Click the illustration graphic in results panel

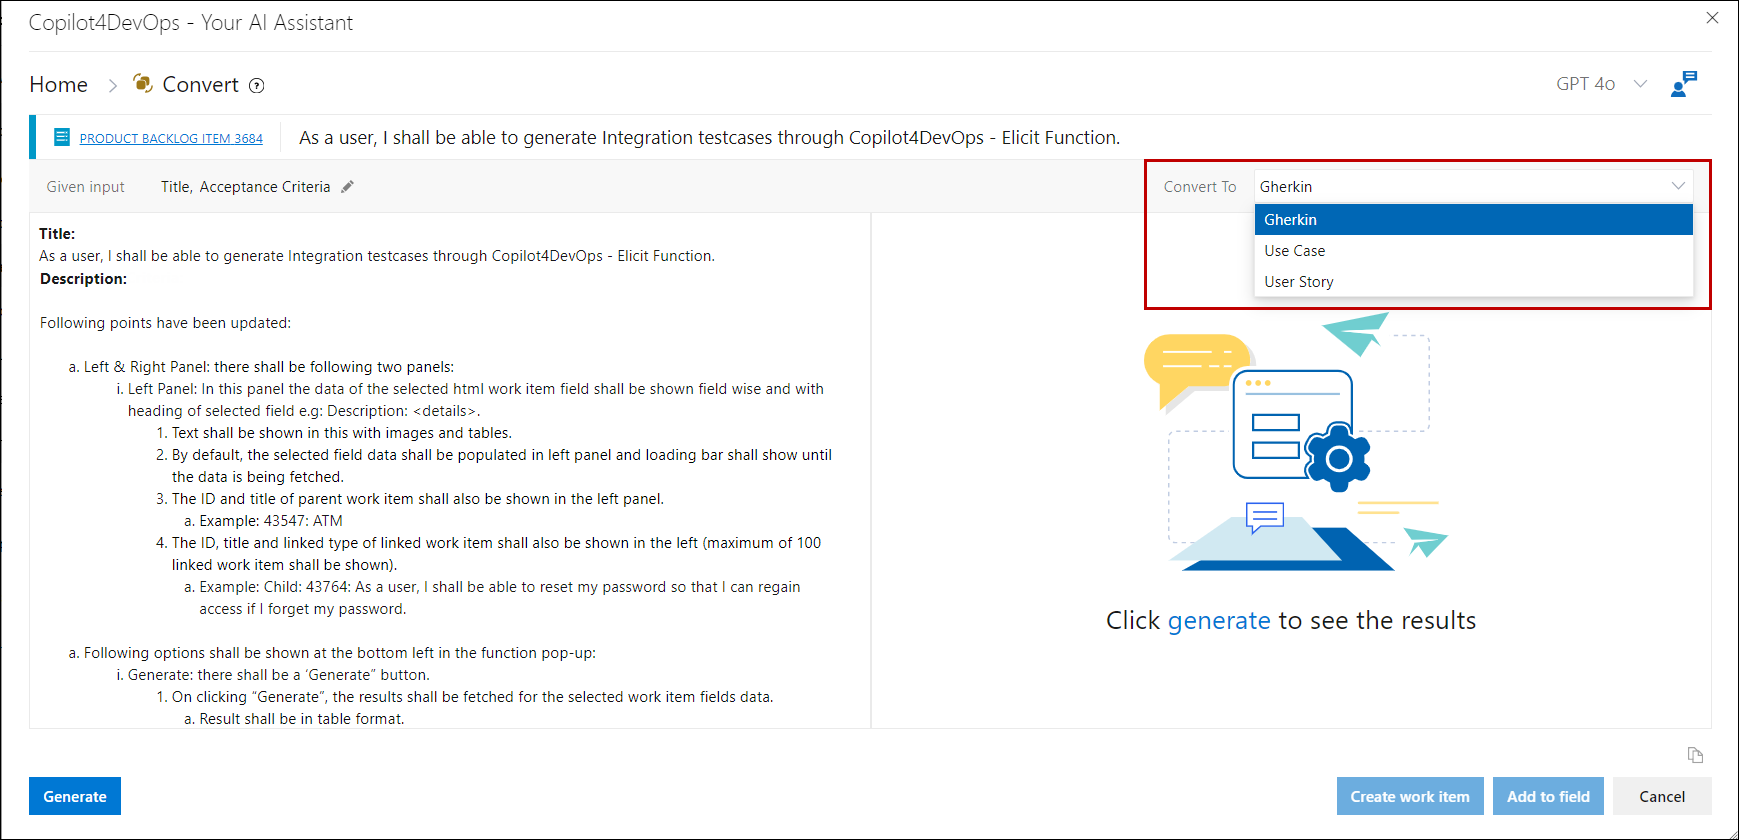(1295, 442)
